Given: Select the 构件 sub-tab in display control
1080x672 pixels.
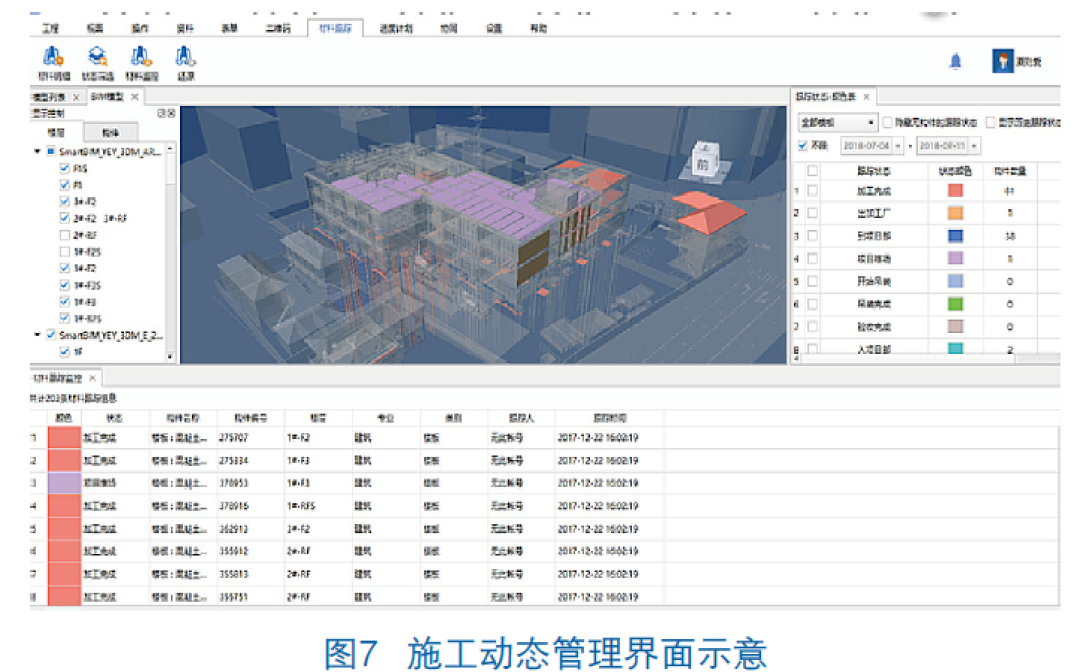Looking at the screenshot, I should pyautogui.click(x=110, y=132).
